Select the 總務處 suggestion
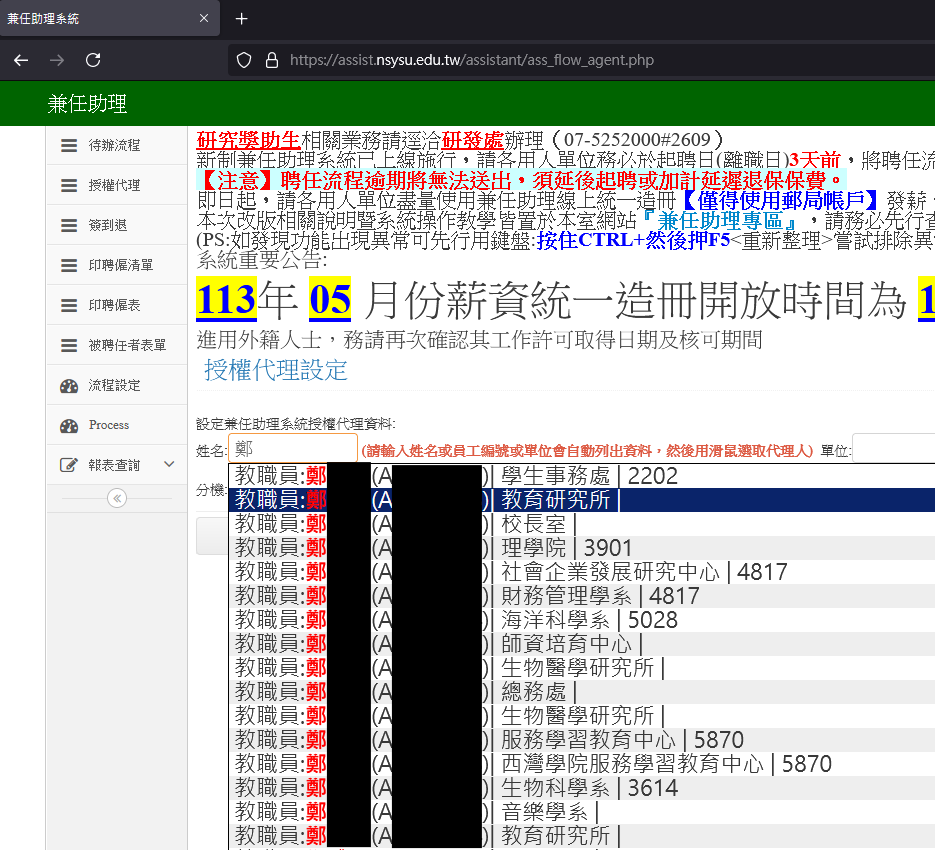Viewport: 935px width, 850px height. click(582, 691)
